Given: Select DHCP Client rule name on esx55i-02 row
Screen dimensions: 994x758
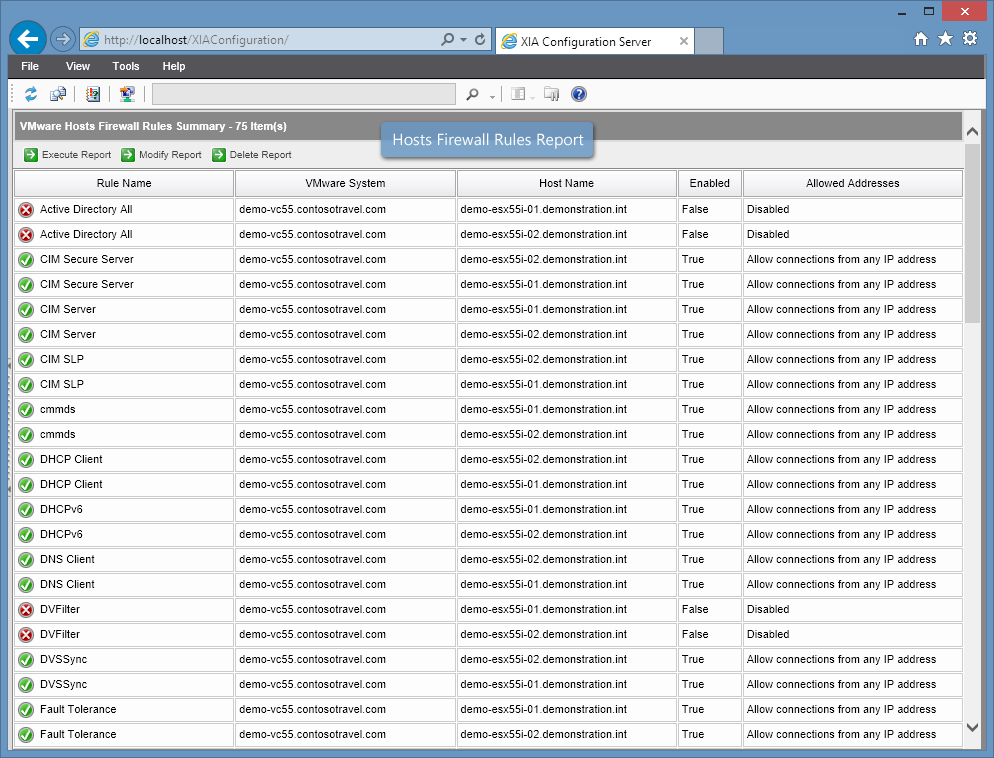Looking at the screenshot, I should tap(71, 459).
